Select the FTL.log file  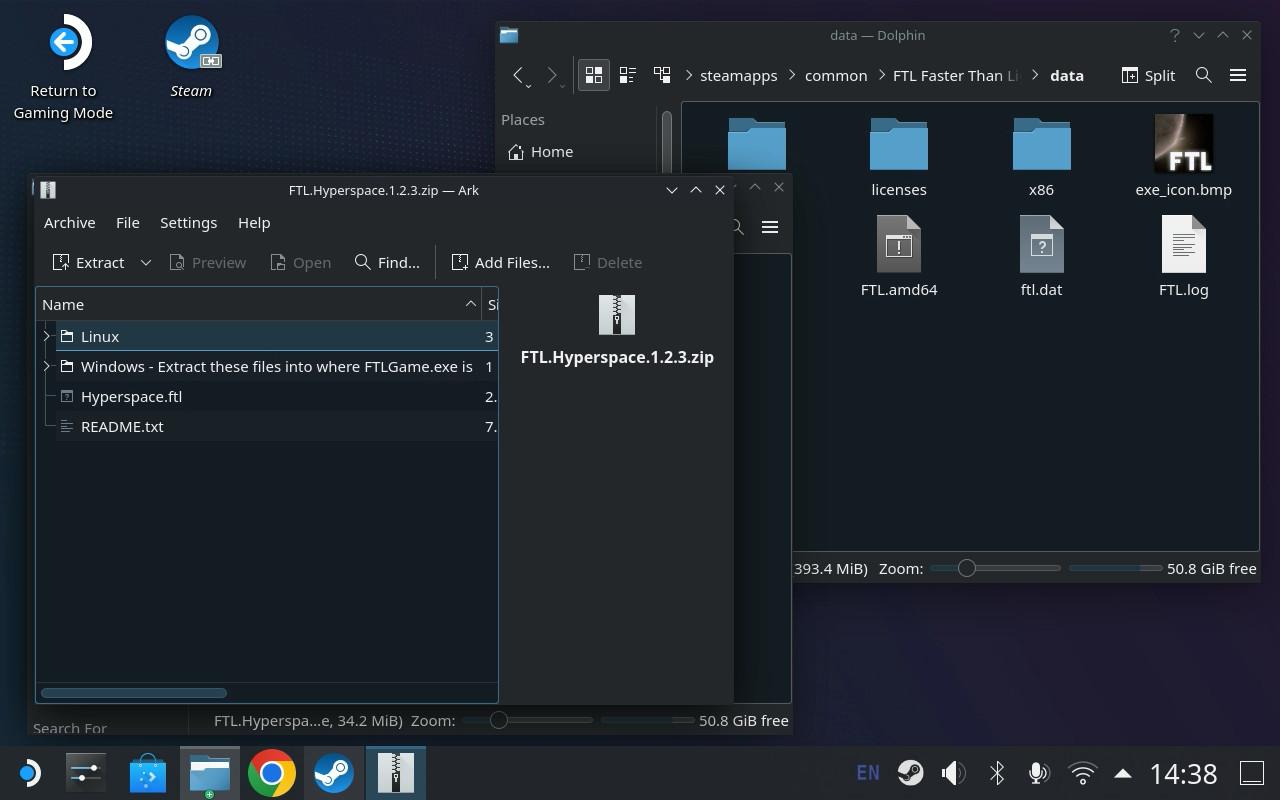[x=1184, y=257]
